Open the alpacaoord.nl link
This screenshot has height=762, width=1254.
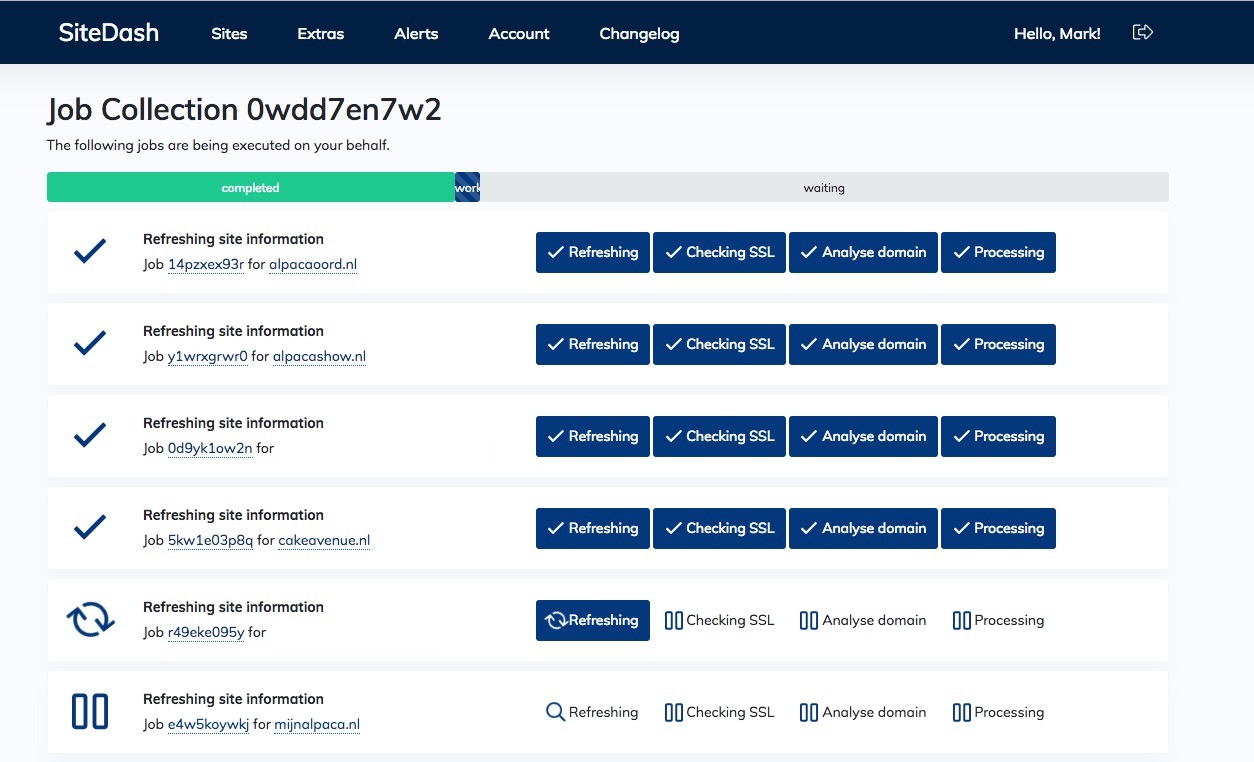[x=313, y=263]
